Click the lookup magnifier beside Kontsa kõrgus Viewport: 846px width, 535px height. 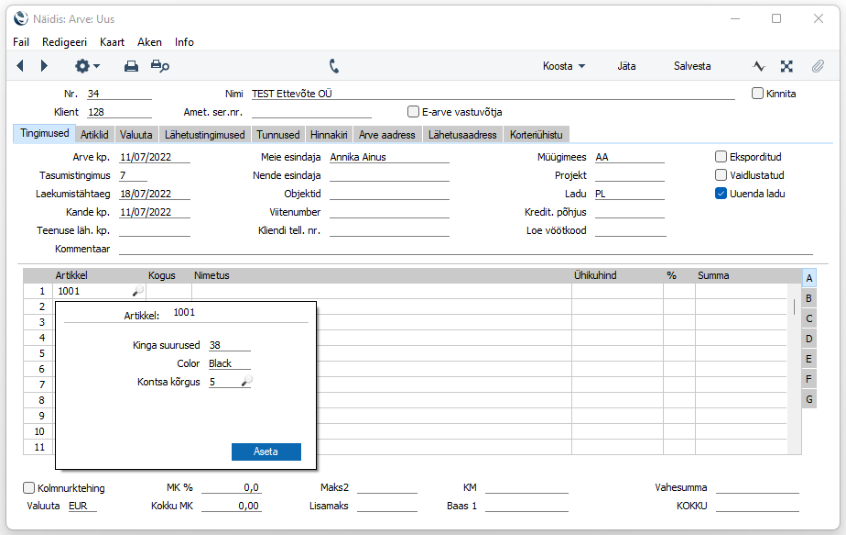tap(247, 381)
